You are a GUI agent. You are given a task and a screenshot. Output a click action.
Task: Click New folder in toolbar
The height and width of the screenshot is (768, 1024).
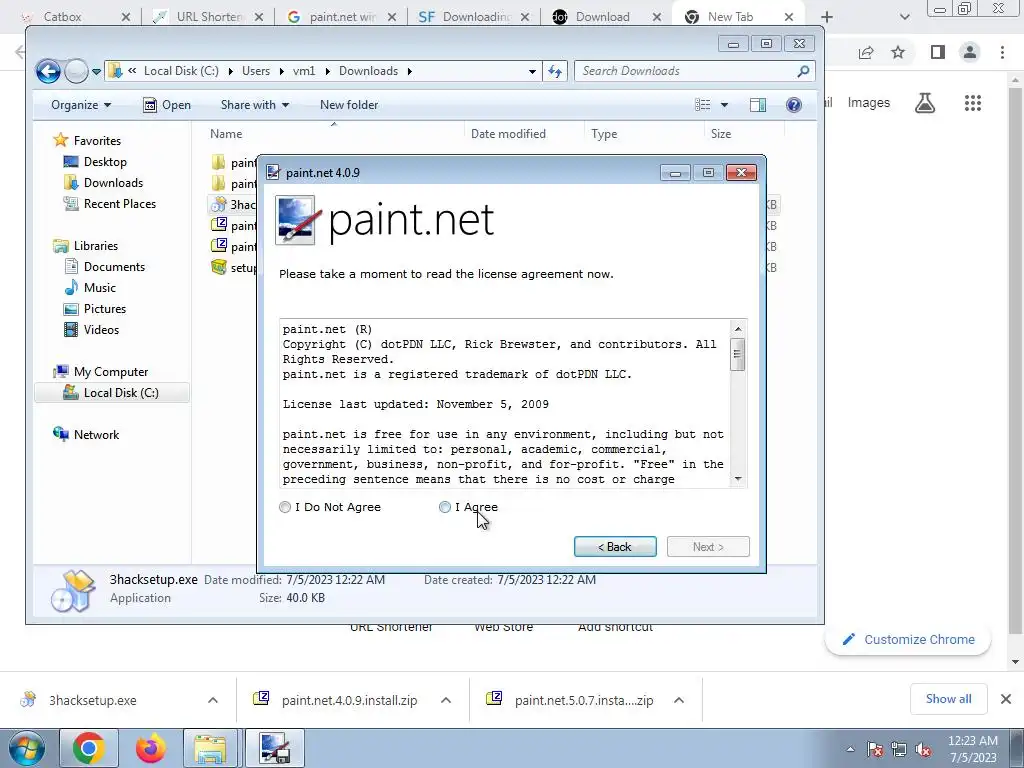(349, 104)
